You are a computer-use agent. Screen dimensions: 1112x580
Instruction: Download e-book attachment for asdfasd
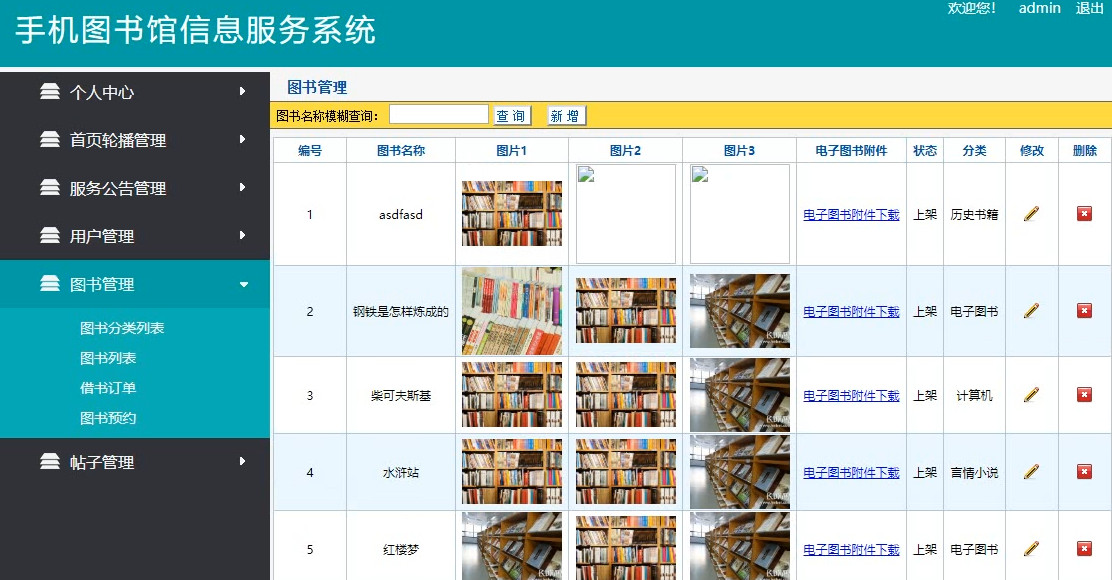pos(851,214)
